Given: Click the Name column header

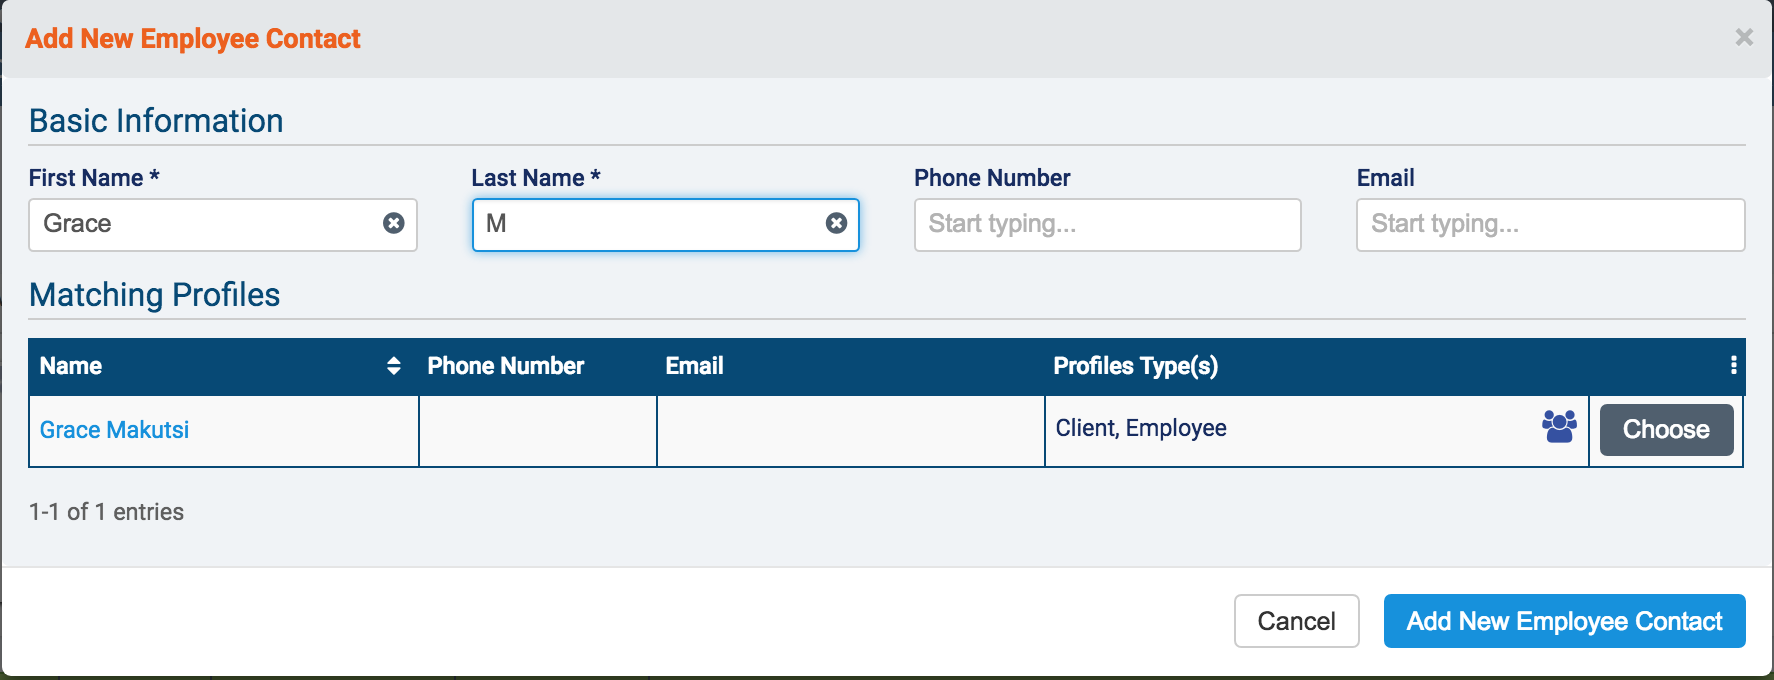Looking at the screenshot, I should (72, 366).
